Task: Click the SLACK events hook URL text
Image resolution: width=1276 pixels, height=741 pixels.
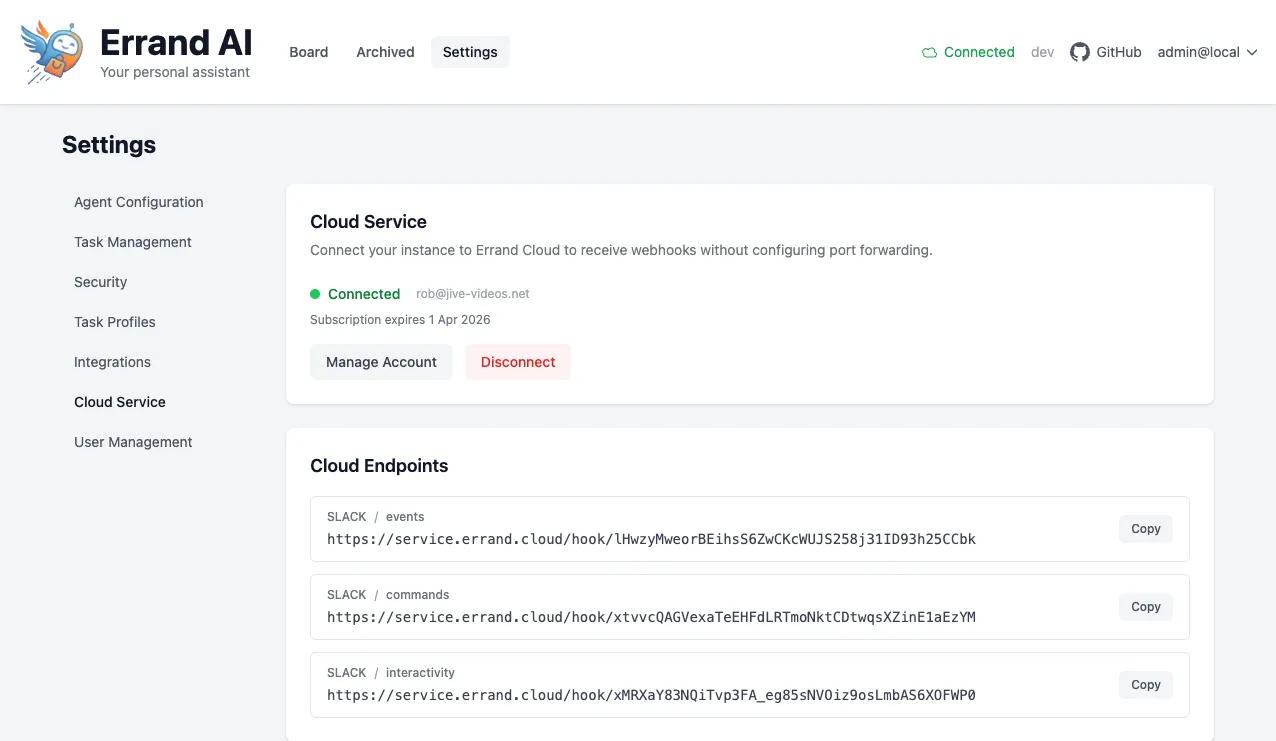Action: 651,539
